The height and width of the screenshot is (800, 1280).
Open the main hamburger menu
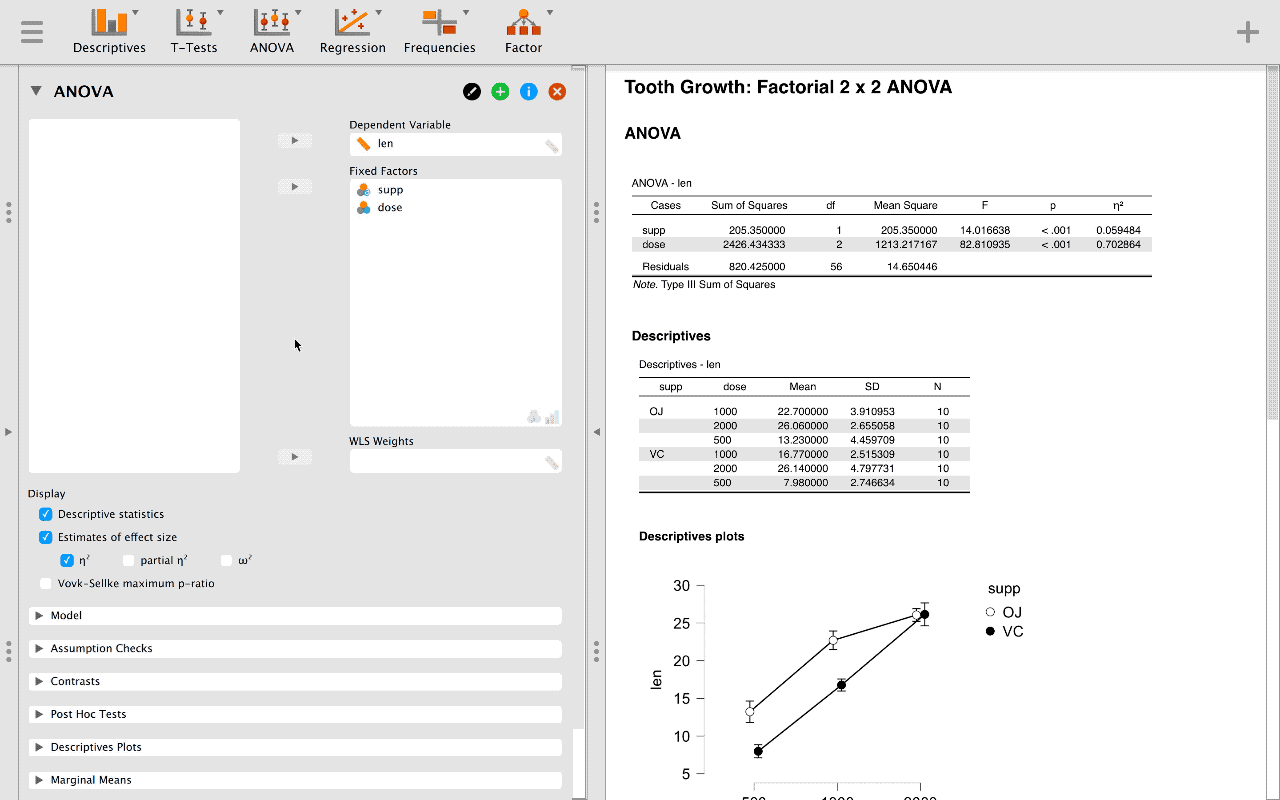tap(32, 31)
